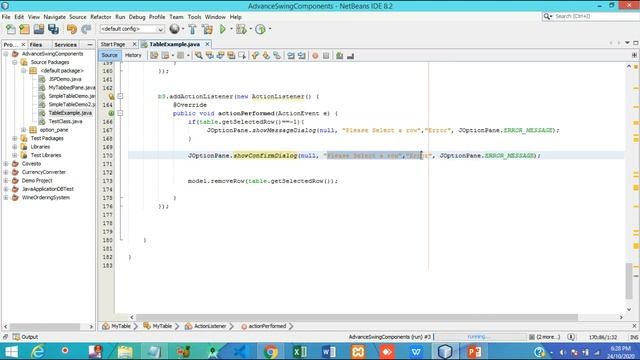The image size is (640, 360).
Task: Expand the Test Packages node
Action: [x=15, y=138]
